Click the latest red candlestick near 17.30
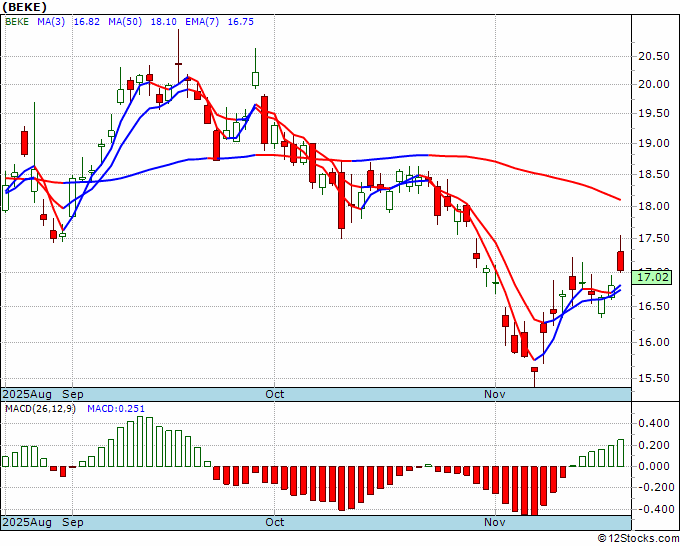 [621, 261]
